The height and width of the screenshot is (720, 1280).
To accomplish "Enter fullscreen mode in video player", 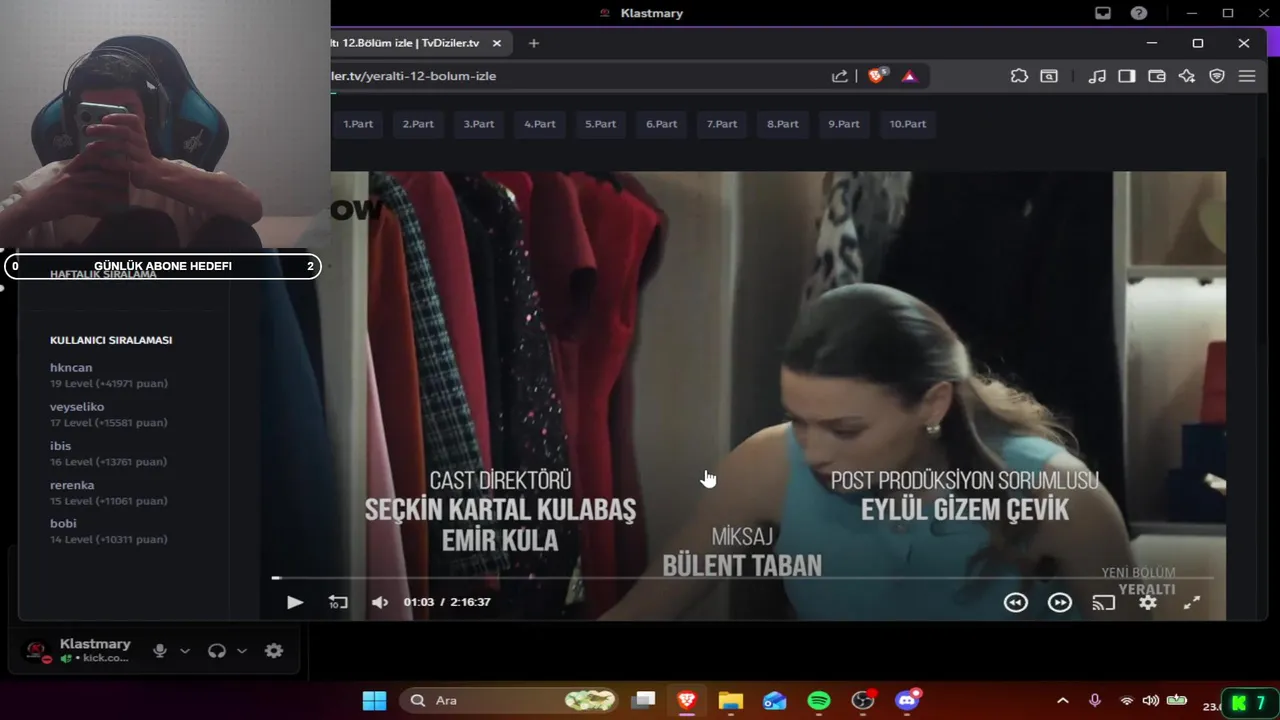I will (x=1192, y=602).
